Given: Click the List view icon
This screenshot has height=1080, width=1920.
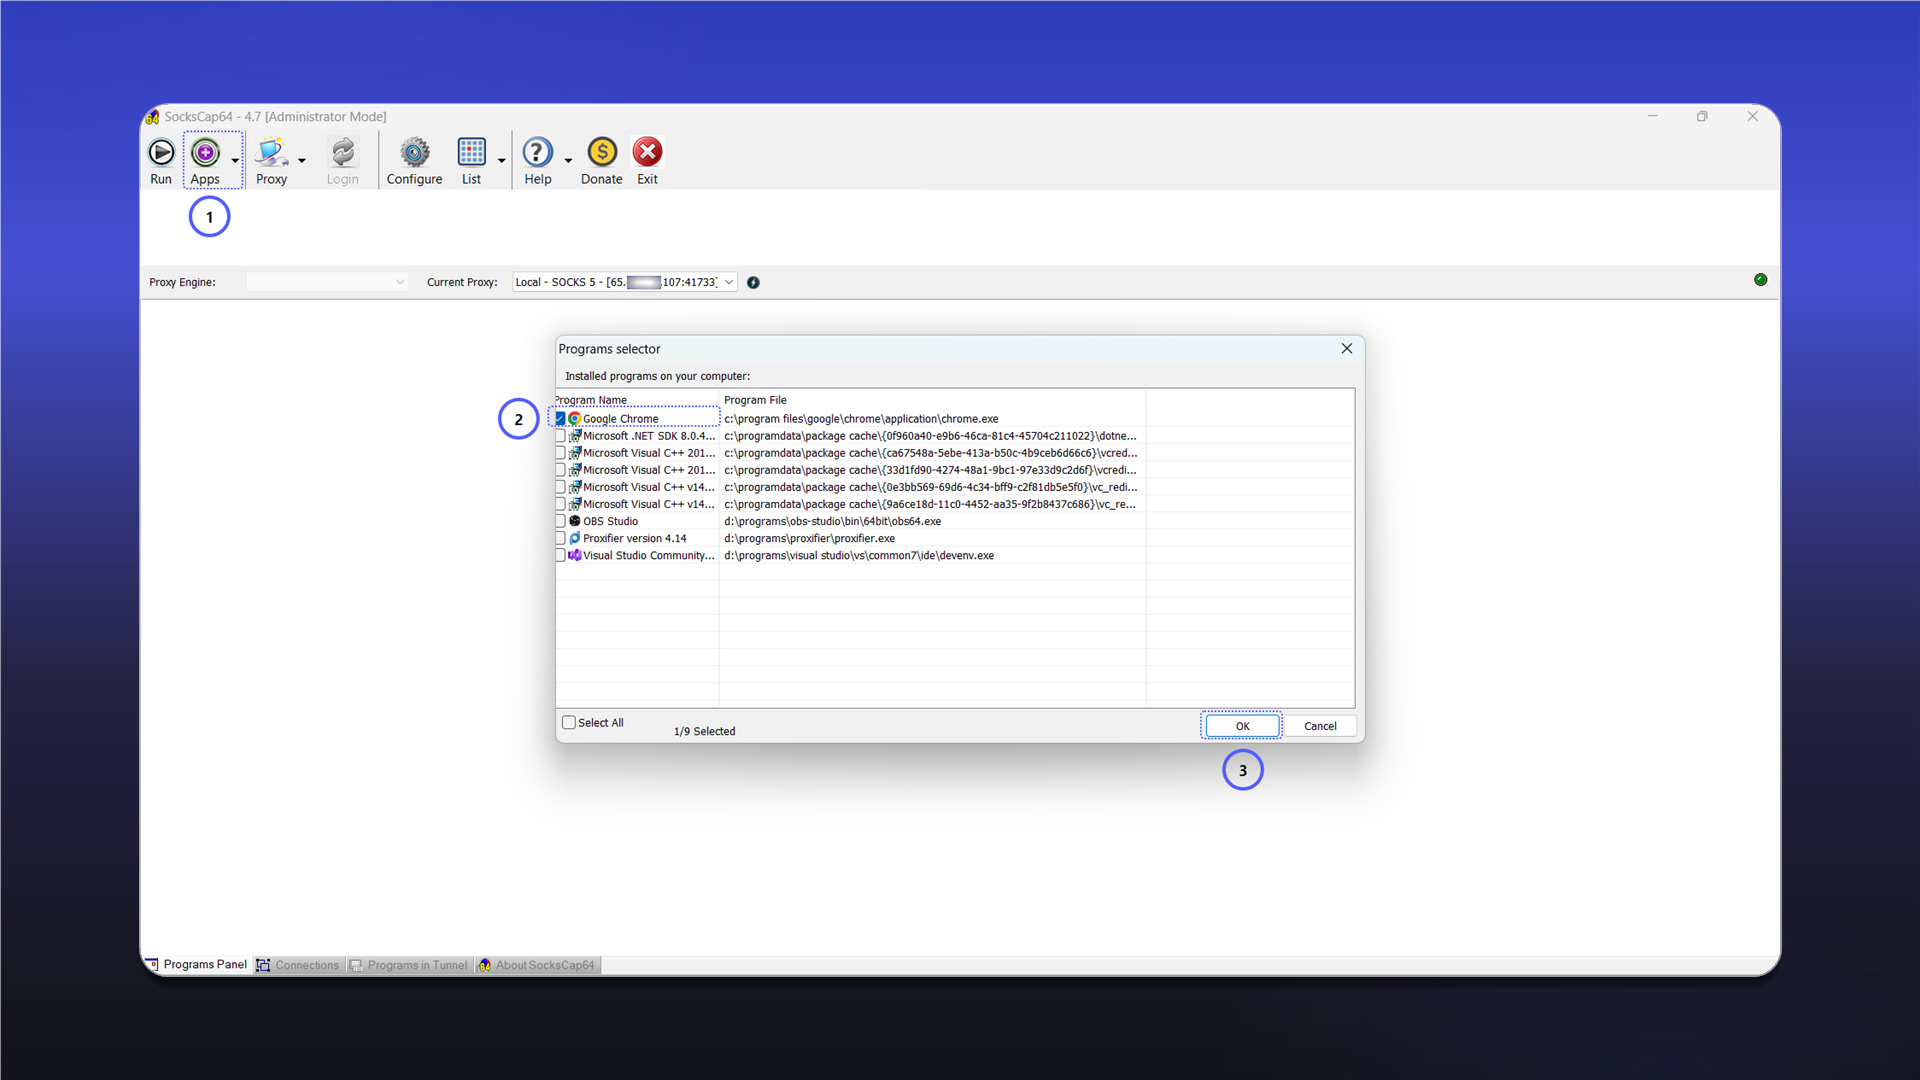Looking at the screenshot, I should pyautogui.click(x=471, y=152).
